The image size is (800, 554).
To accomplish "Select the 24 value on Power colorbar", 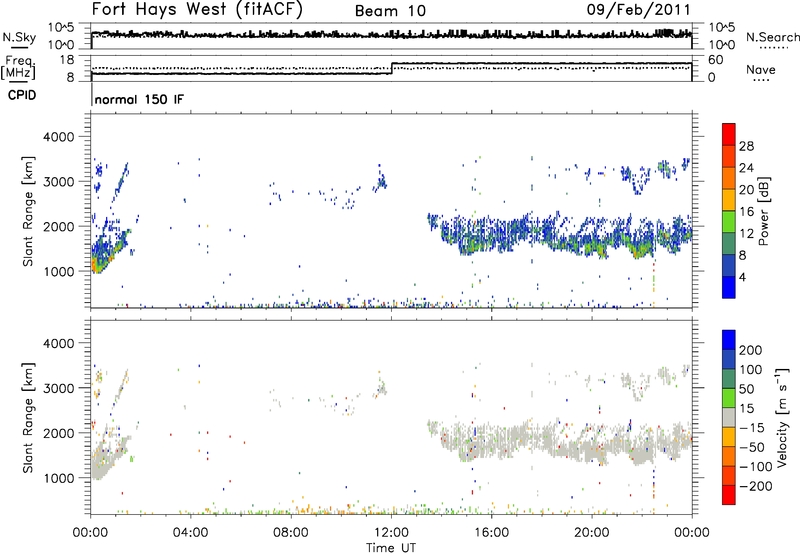I will (746, 168).
